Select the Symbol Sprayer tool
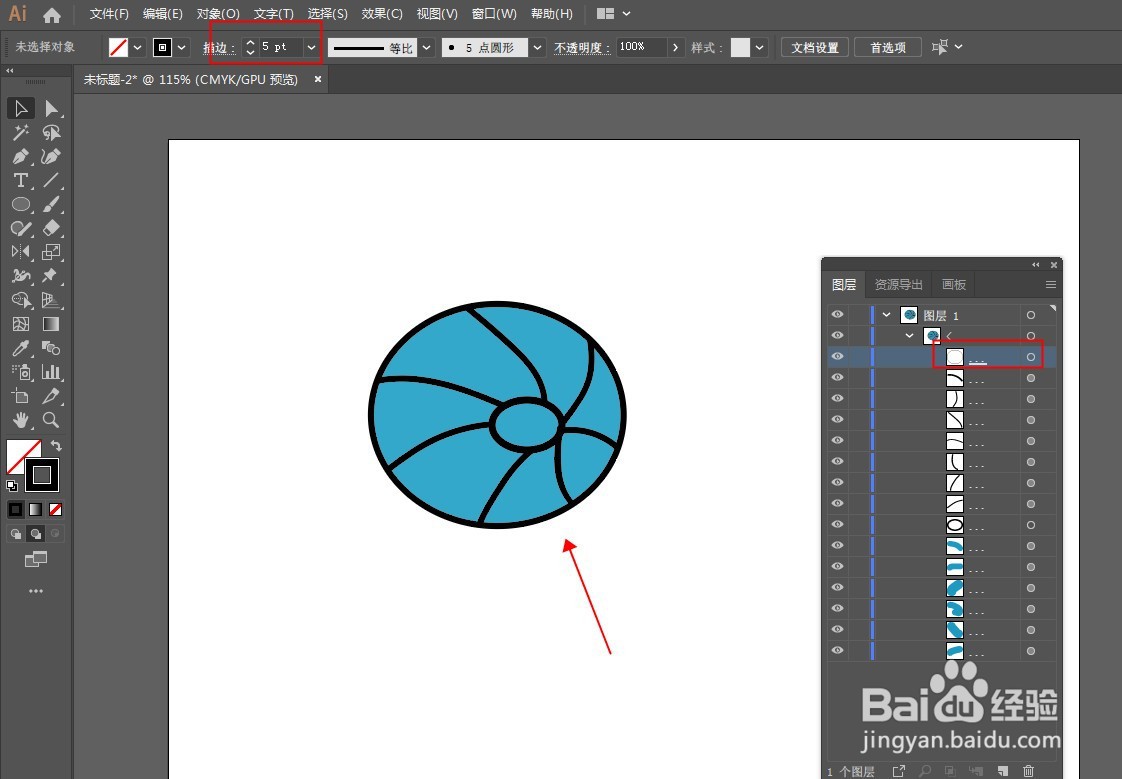 [x=21, y=372]
